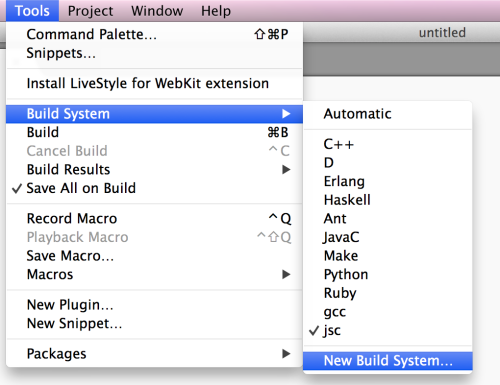Toggle Save All on Build option
The height and width of the screenshot is (385, 500).
pyautogui.click(x=154, y=188)
